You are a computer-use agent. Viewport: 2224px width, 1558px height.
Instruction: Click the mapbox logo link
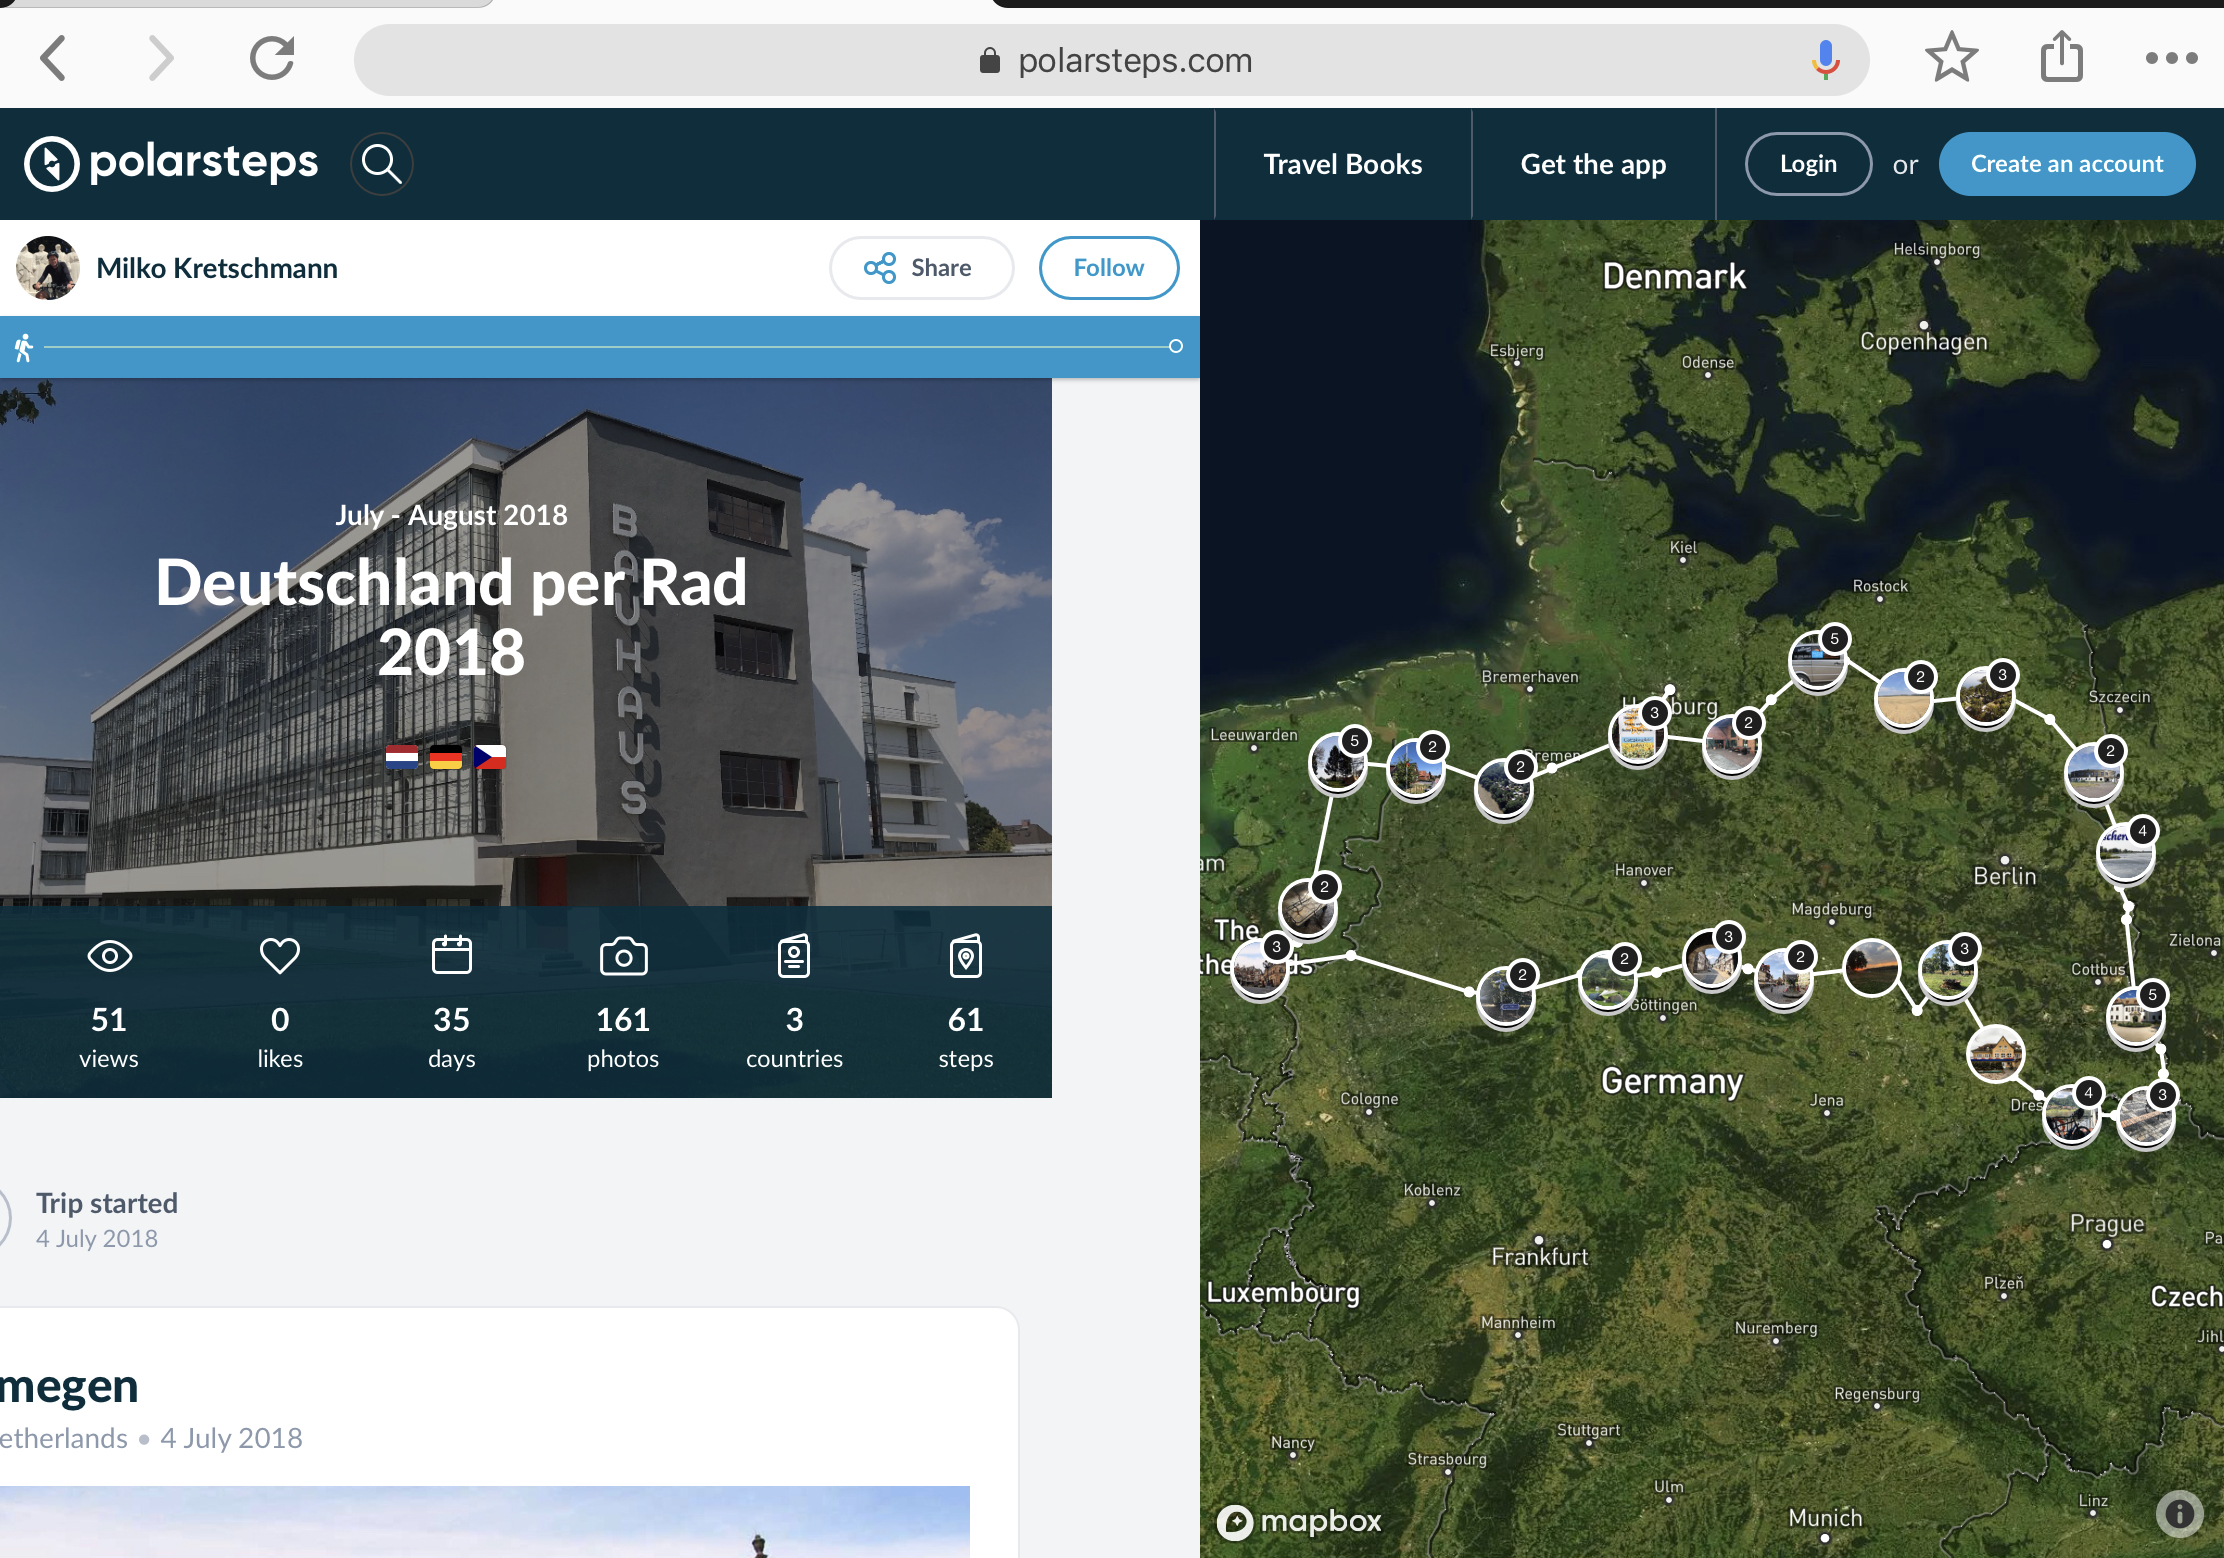coord(1299,1522)
